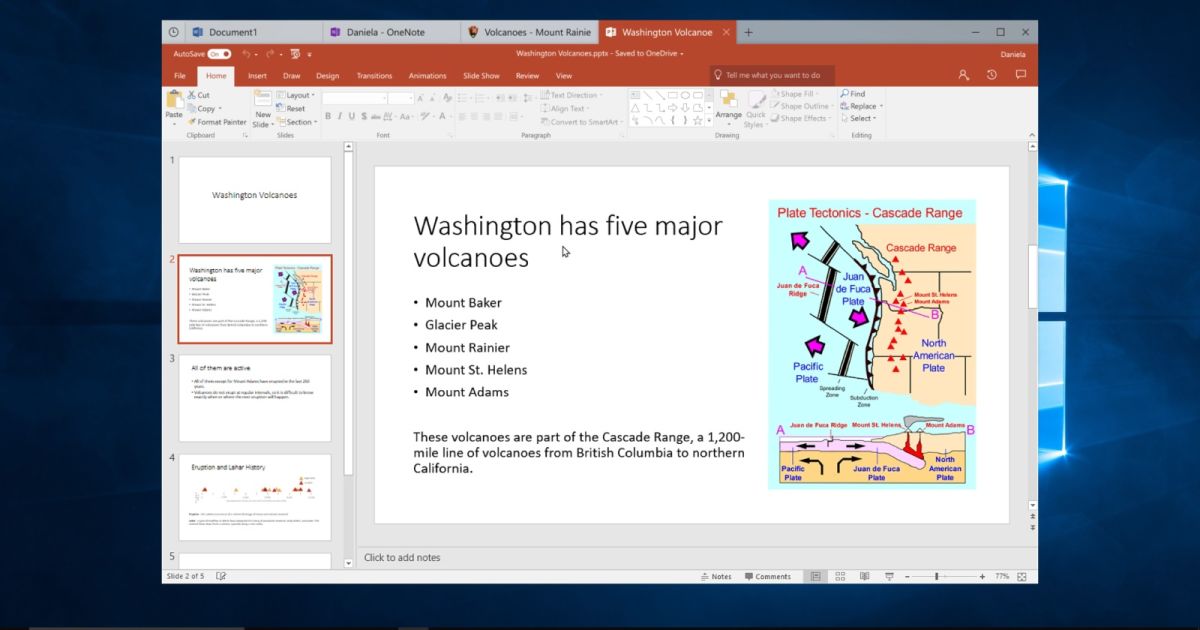Click the Format Painter brush
This screenshot has width=1200, height=630.
[217, 122]
